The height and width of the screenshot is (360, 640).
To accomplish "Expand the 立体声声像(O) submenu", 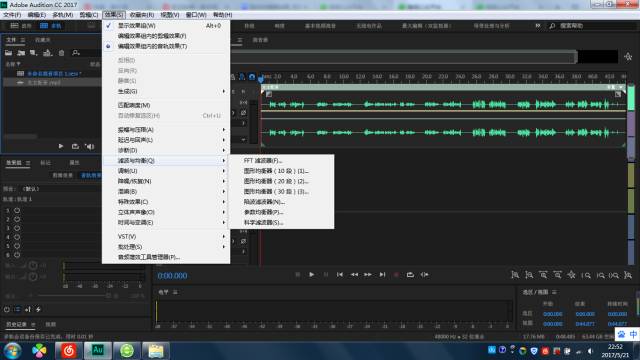I will pyautogui.click(x=166, y=212).
